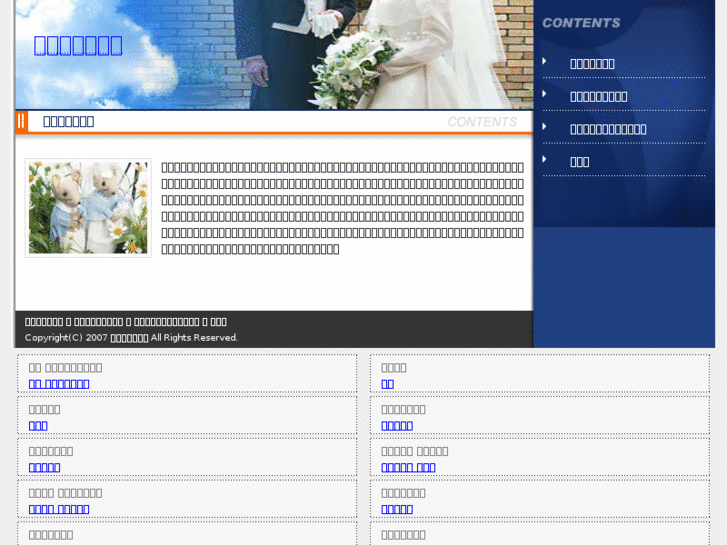727x545 pixels.
Task: Select the longest menu entry in CONTENTS sidebar
Action: pyautogui.click(x=608, y=129)
